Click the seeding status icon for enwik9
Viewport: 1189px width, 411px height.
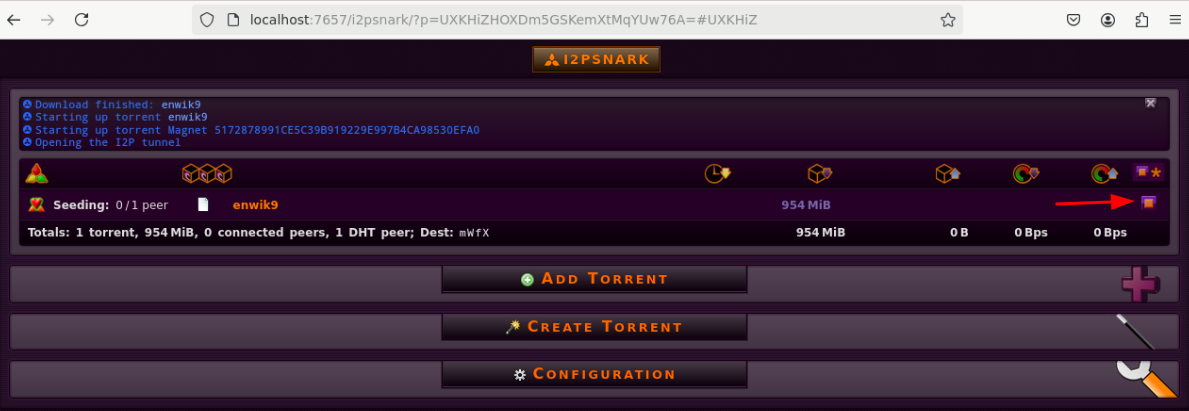point(36,205)
